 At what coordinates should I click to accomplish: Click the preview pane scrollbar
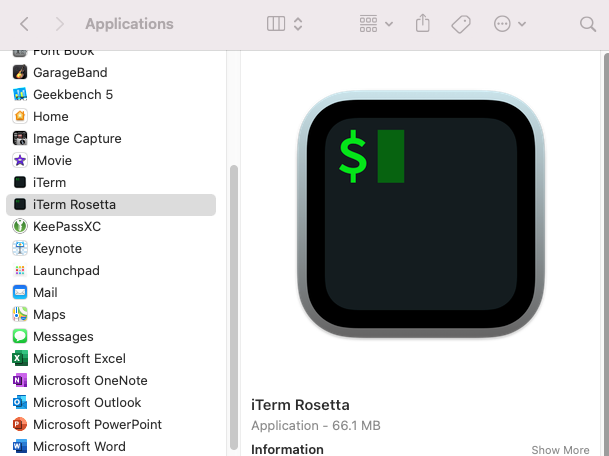click(606, 252)
